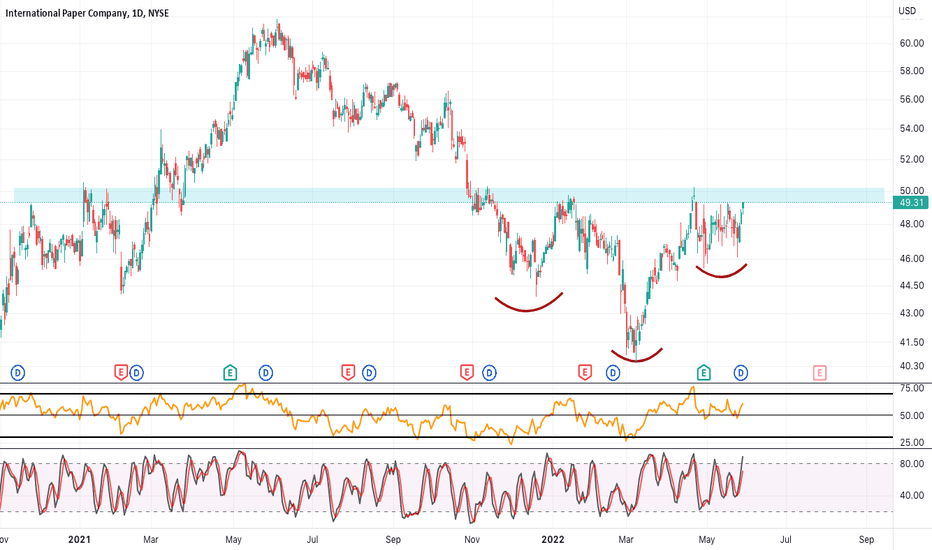Click the International Paper Company symbol title

[87, 13]
